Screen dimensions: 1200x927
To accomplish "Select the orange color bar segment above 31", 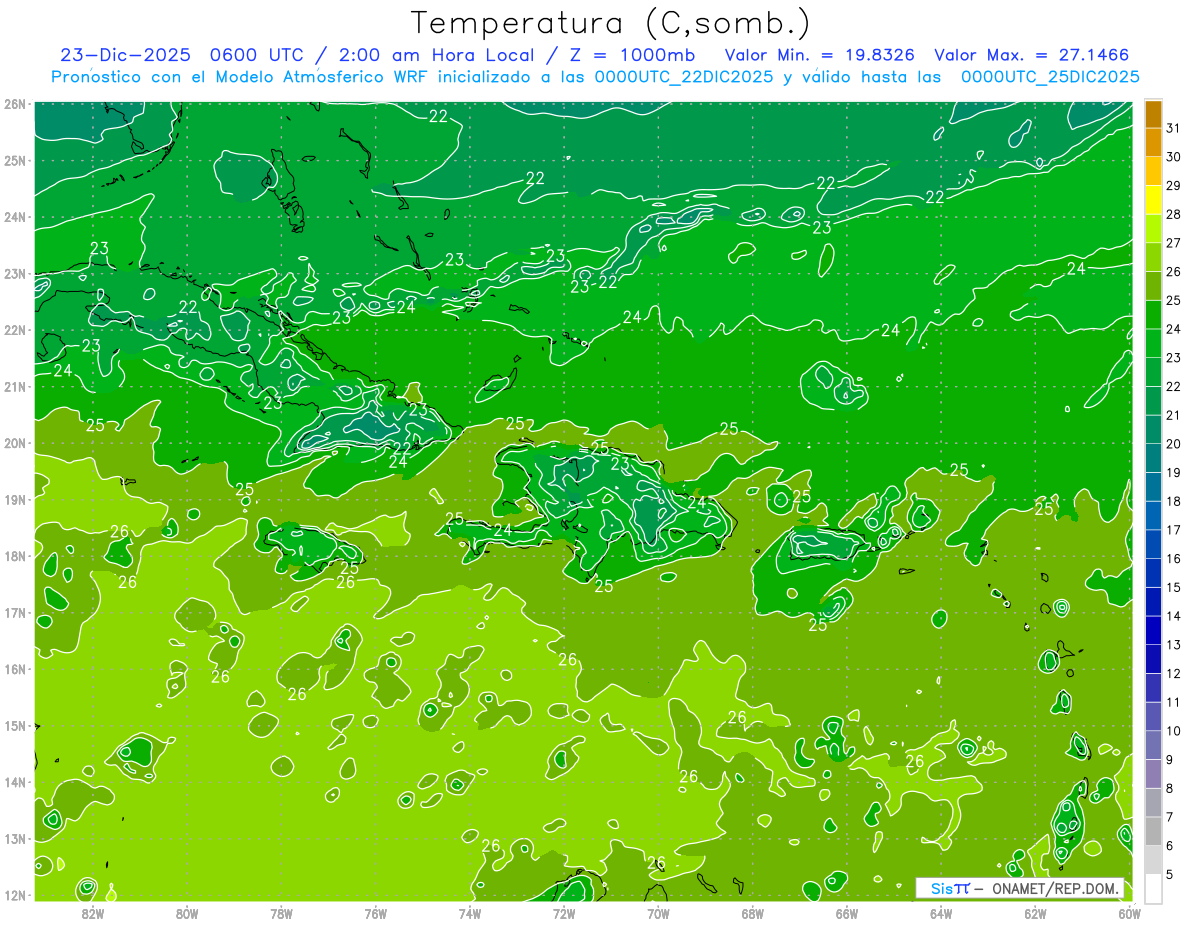I will point(1154,114).
